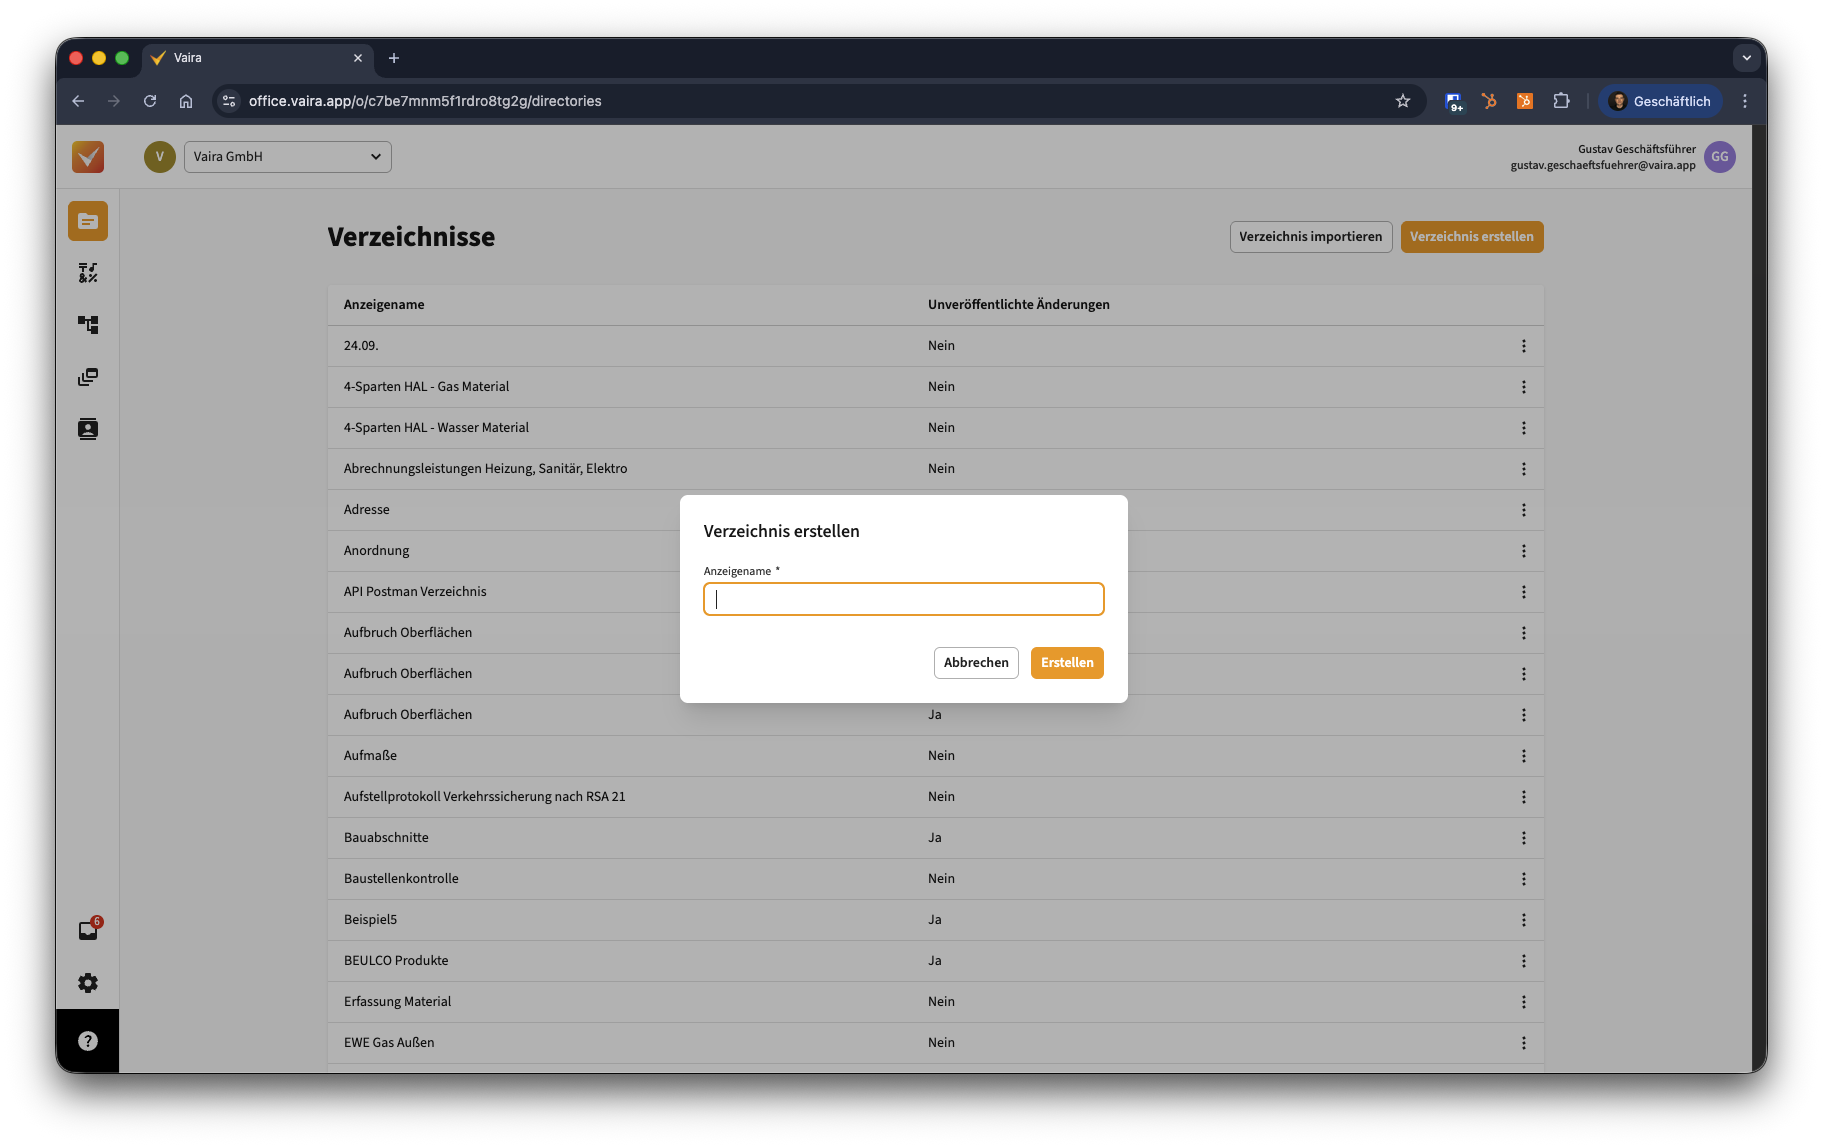Reload the page
Viewport: 1823px width, 1147px height.
pyautogui.click(x=150, y=101)
